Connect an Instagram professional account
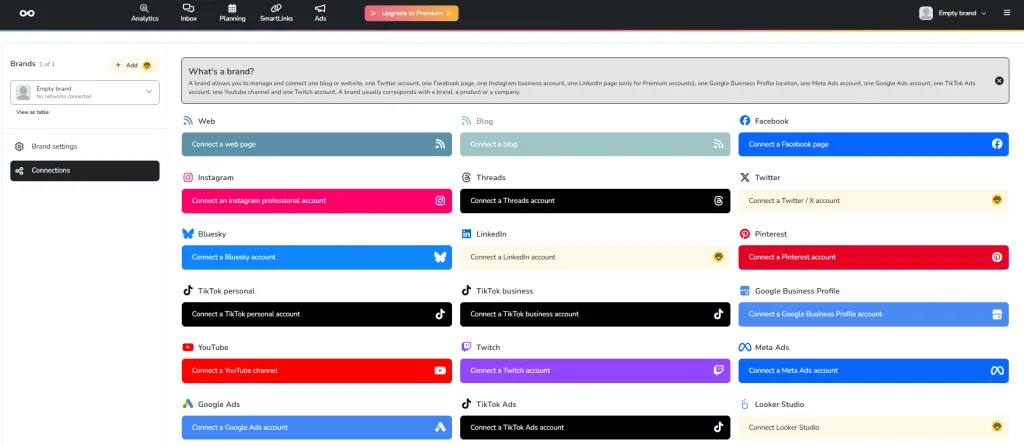 (316, 201)
